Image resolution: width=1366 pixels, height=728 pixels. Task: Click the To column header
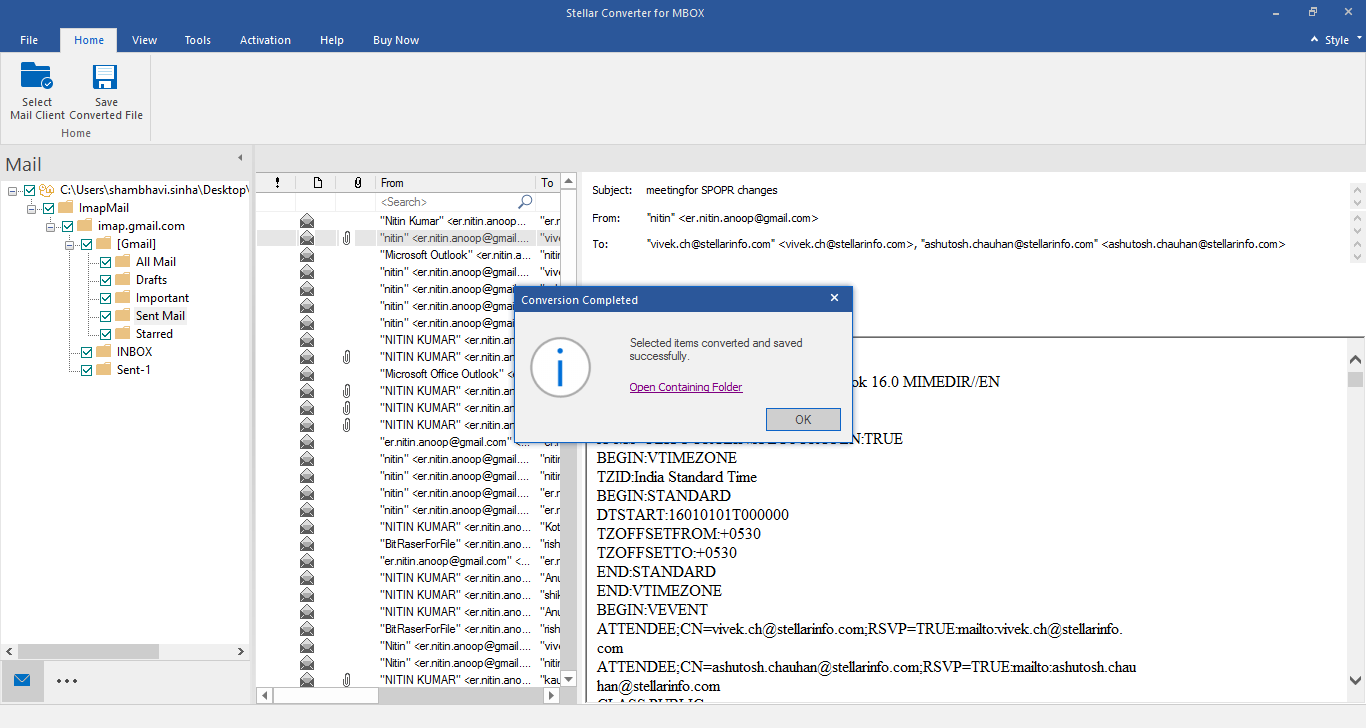[x=547, y=182]
